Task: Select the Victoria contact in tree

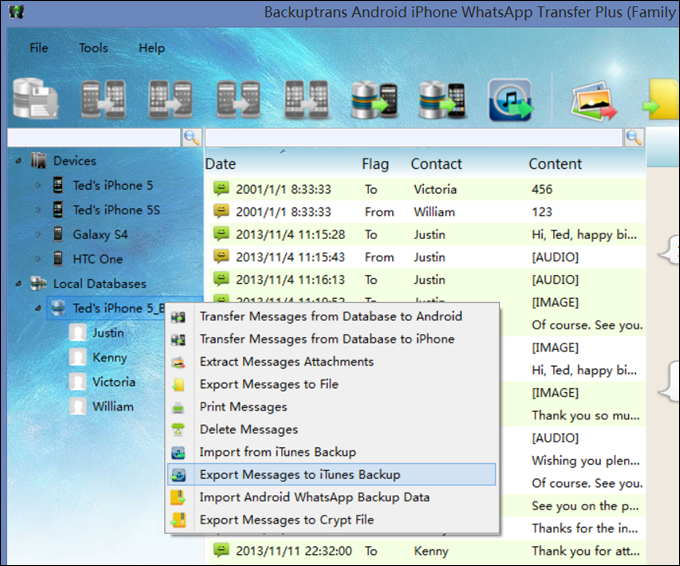Action: coord(114,382)
